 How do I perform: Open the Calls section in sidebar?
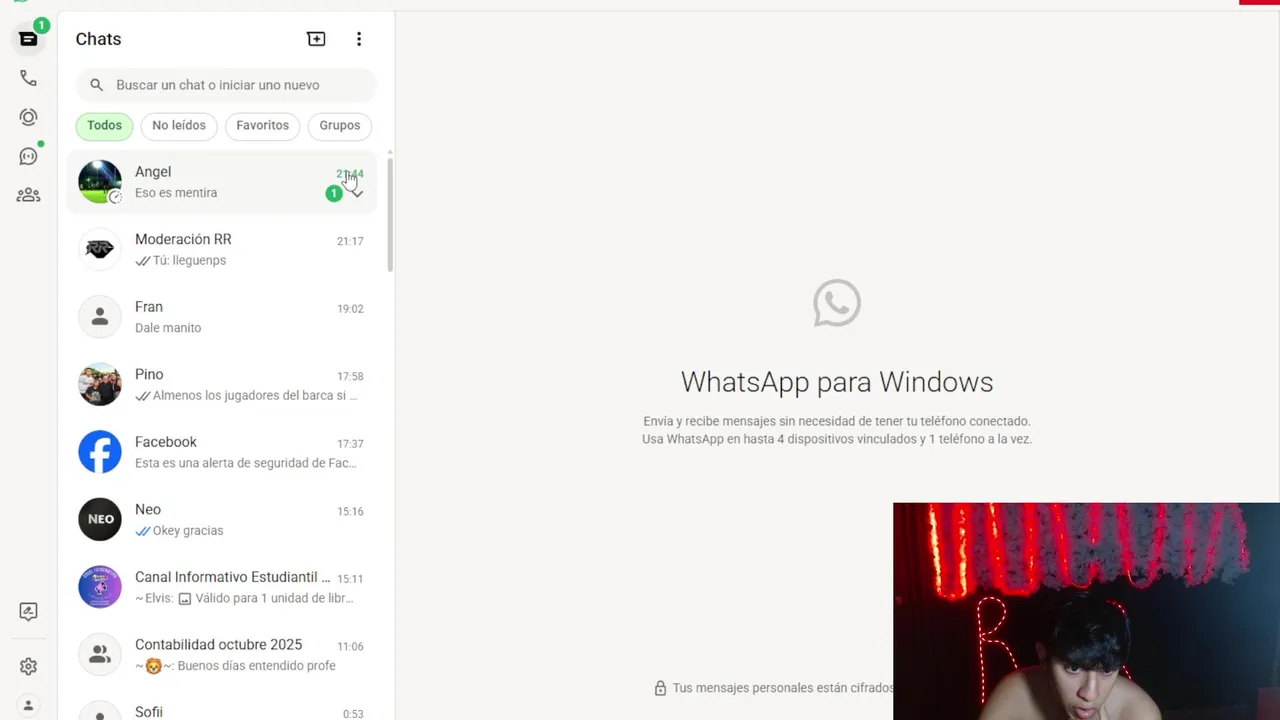pos(28,78)
